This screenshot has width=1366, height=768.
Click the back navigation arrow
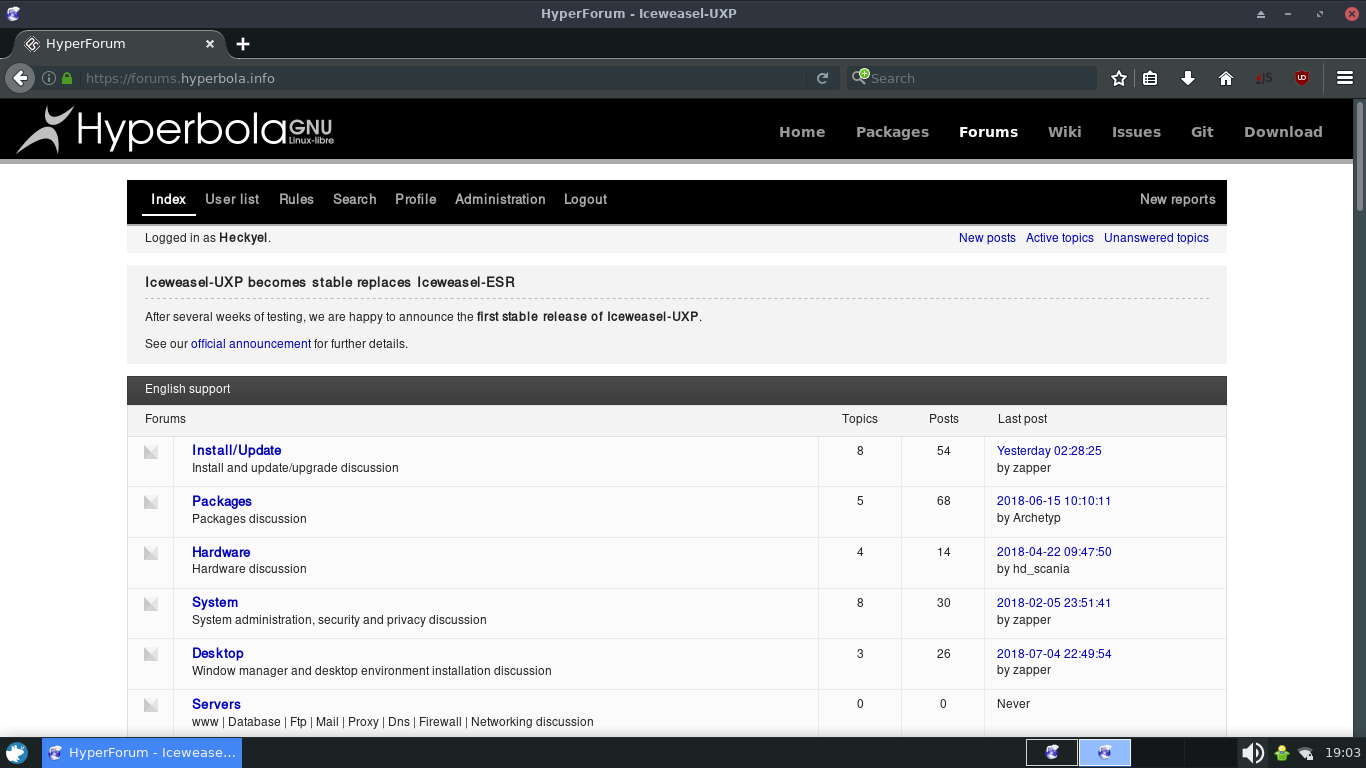[x=20, y=78]
